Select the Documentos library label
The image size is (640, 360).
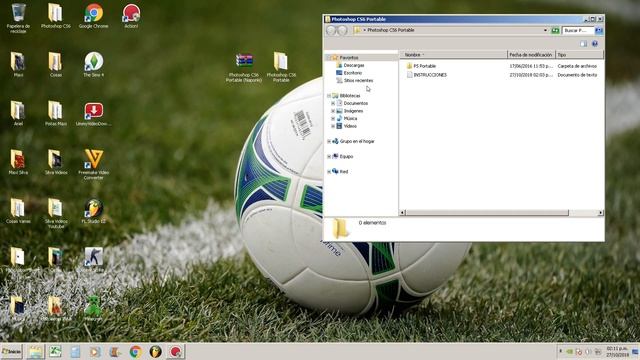pos(356,103)
